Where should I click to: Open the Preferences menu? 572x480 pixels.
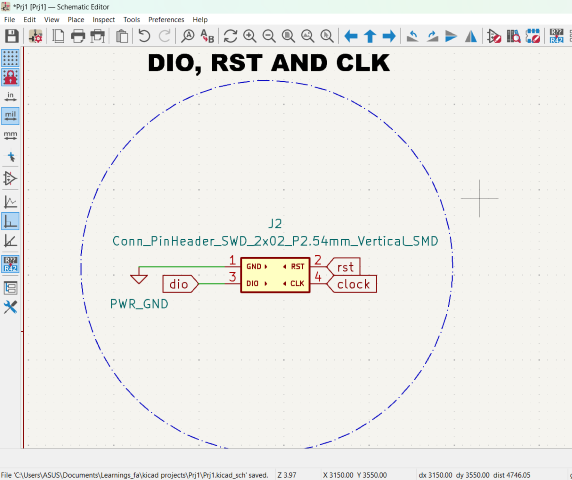[x=166, y=20]
